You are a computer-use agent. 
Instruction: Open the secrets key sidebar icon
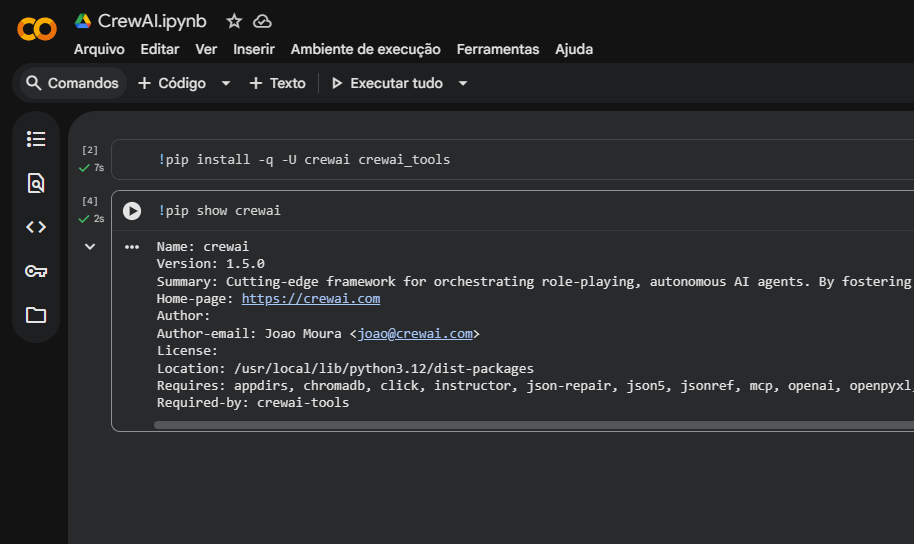[x=36, y=271]
